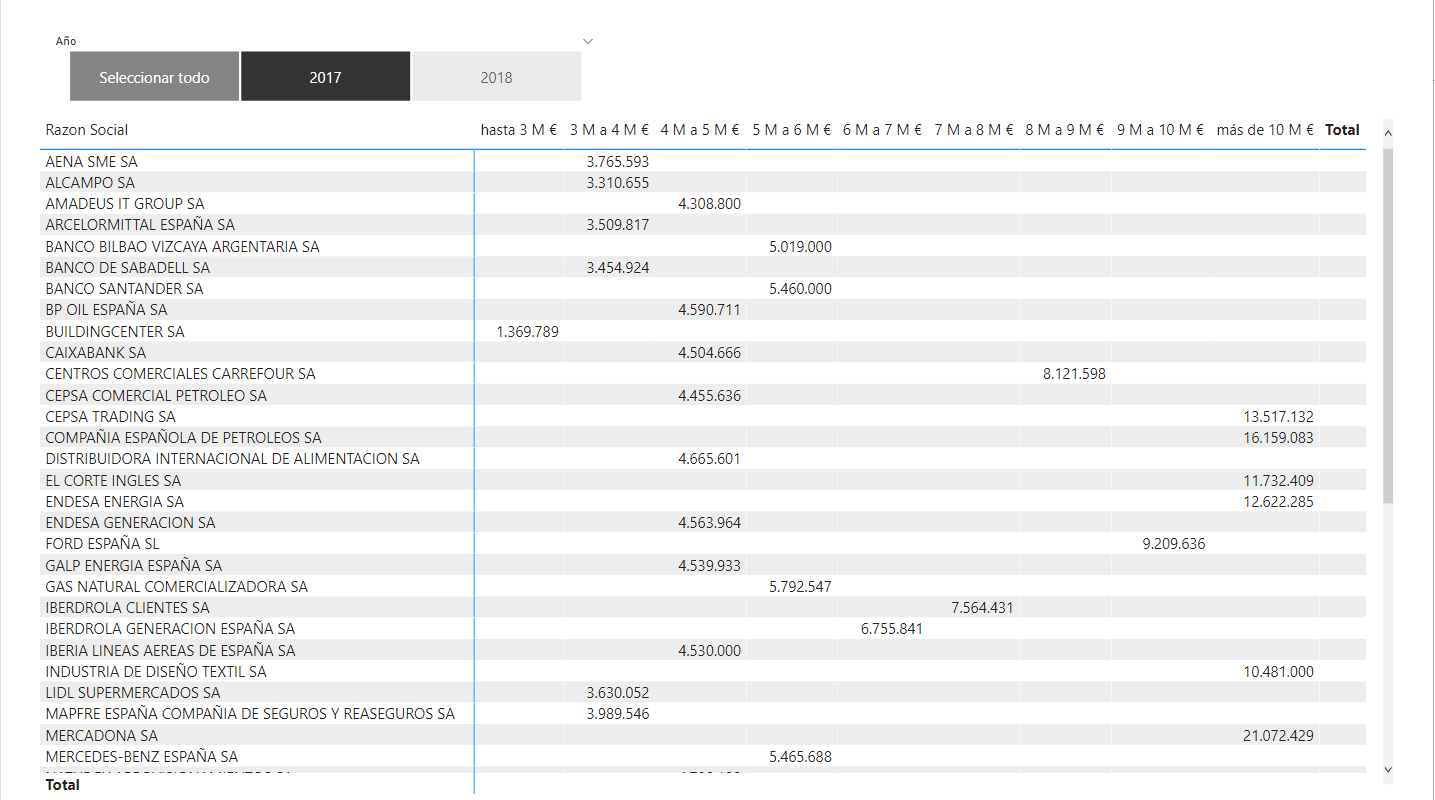Click the hasta 3 M € column header

click(x=519, y=130)
